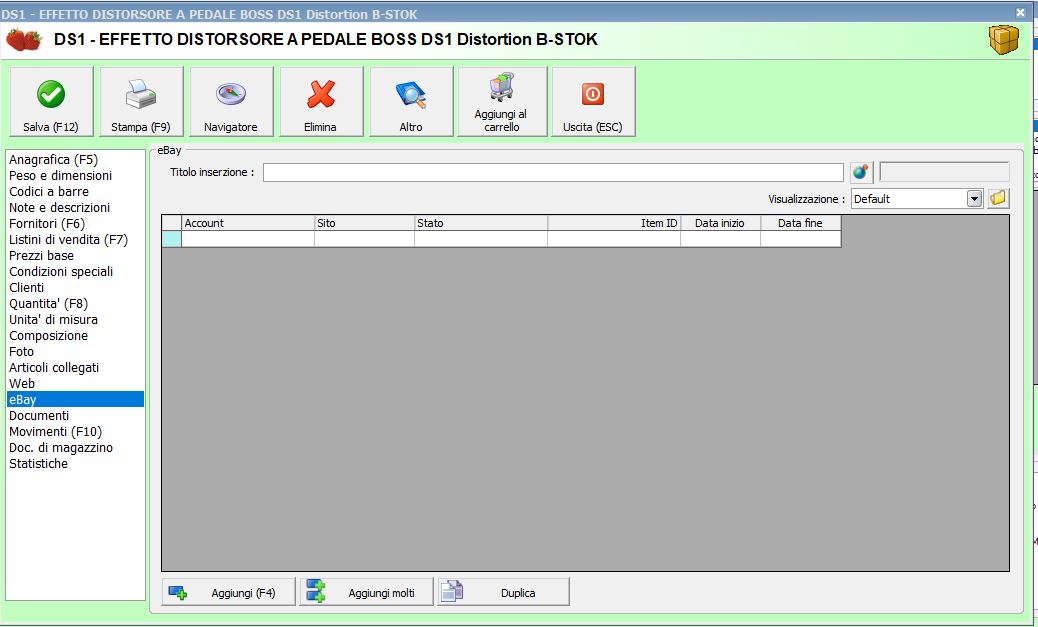Click the Item ID column header

coord(614,223)
